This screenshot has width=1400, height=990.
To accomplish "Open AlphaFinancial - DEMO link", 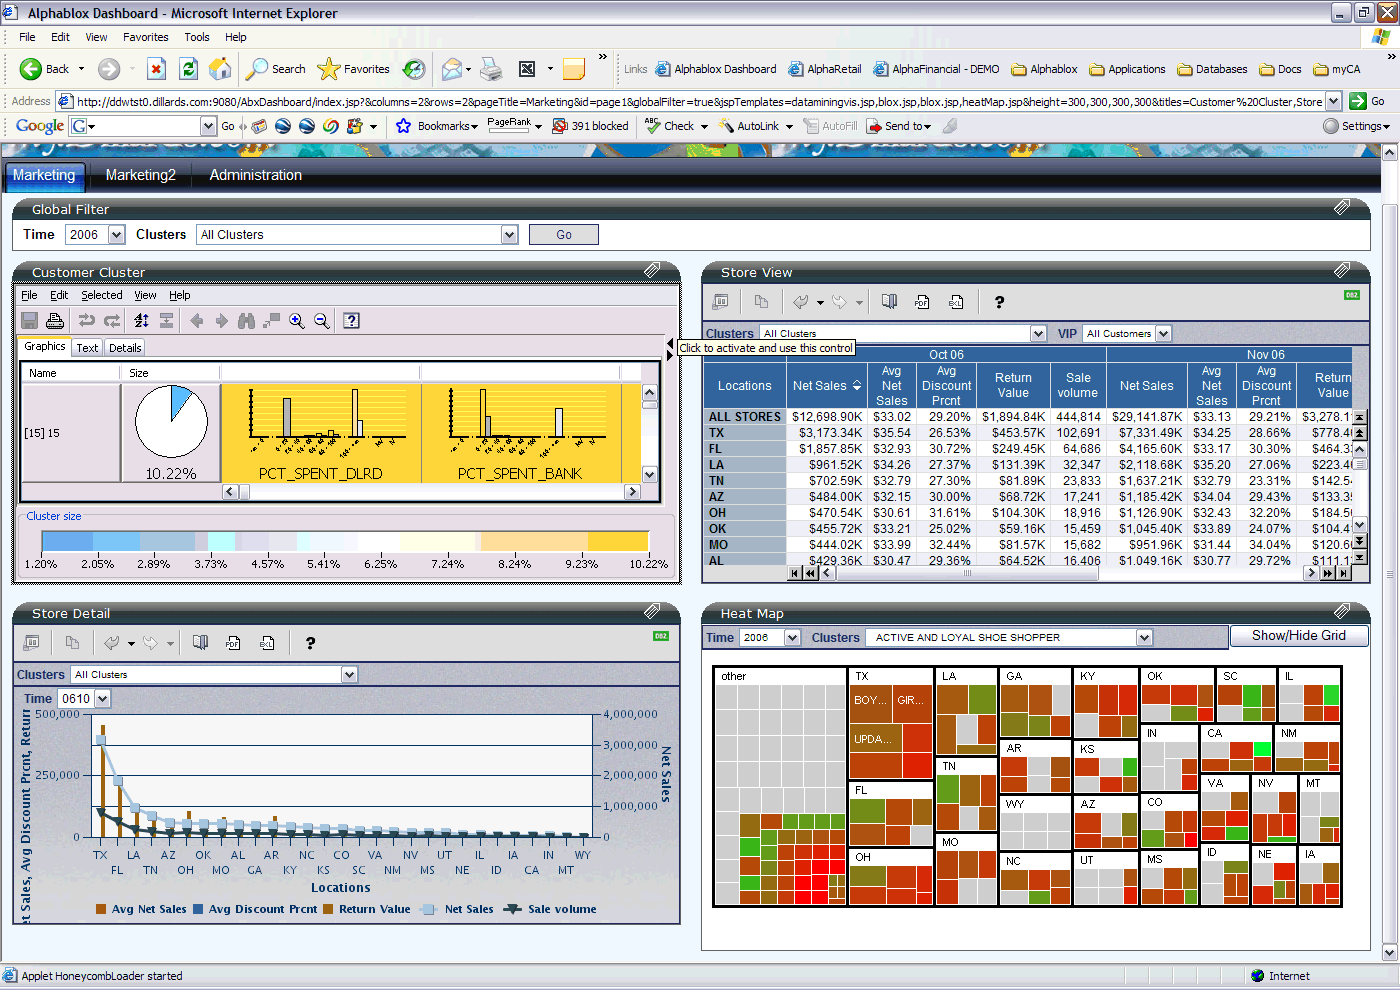I will [x=937, y=69].
